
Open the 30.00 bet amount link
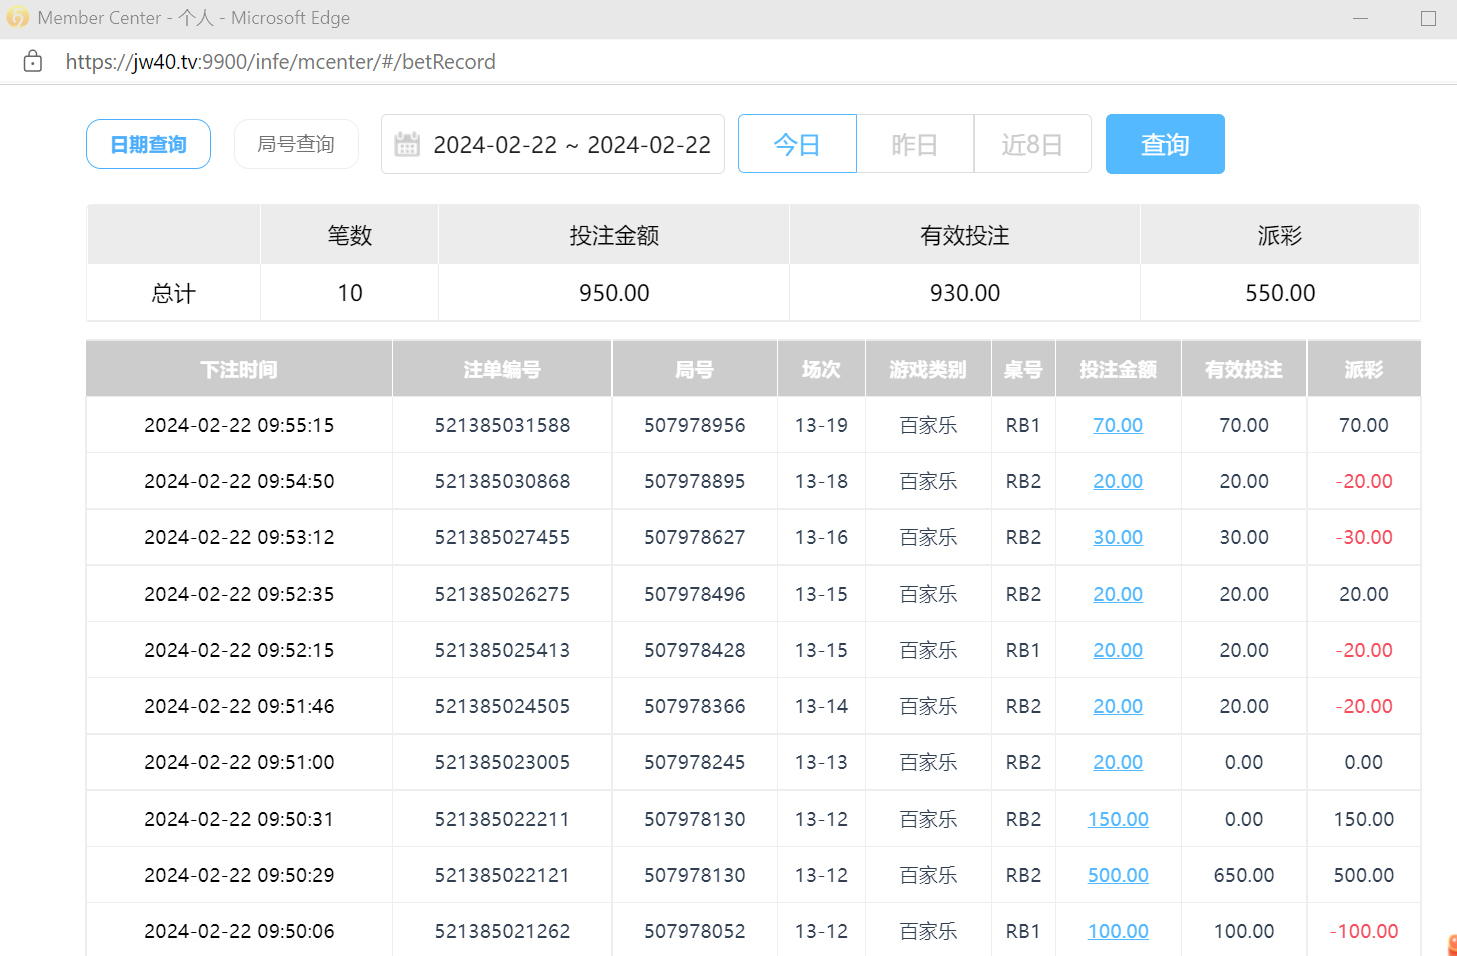click(1117, 537)
